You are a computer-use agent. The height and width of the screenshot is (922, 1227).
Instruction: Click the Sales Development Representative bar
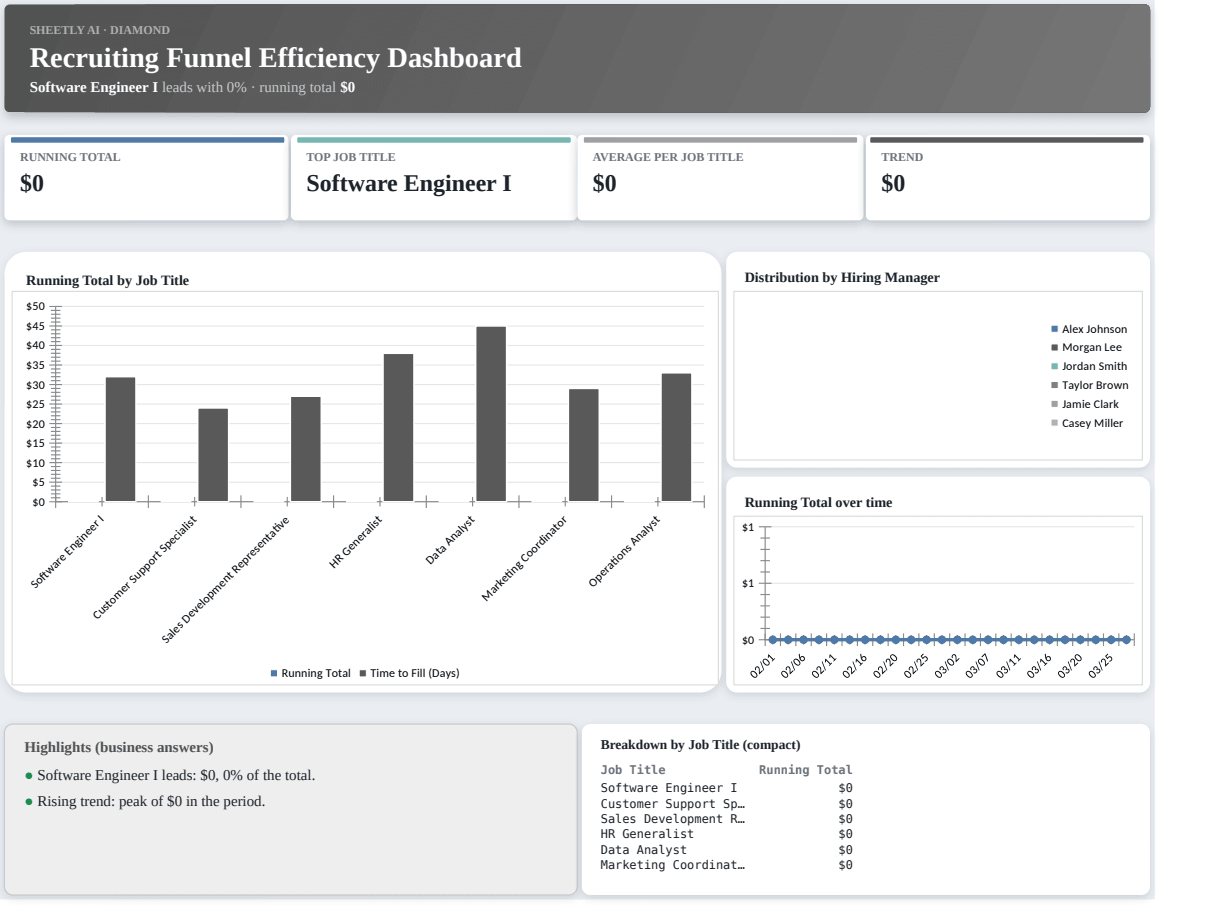click(306, 449)
